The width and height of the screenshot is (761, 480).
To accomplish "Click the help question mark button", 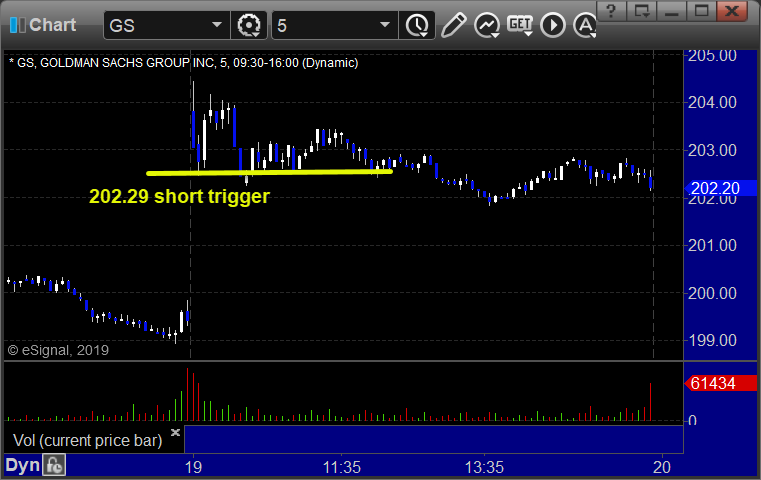I will [611, 11].
